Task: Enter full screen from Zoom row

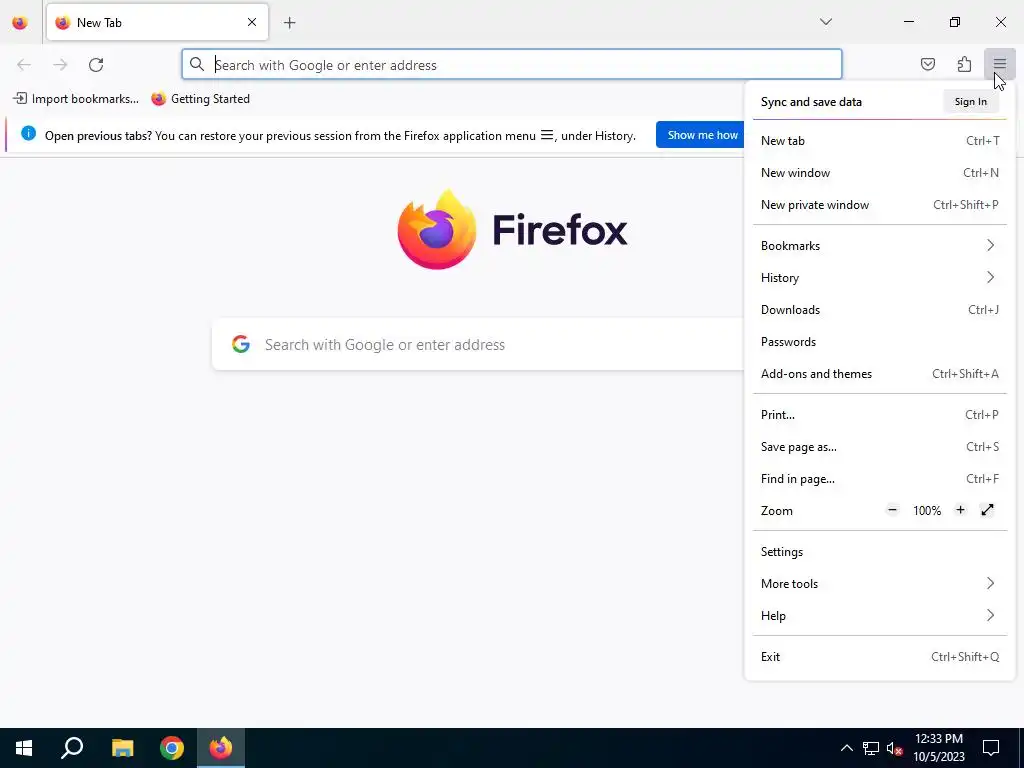Action: (x=987, y=510)
